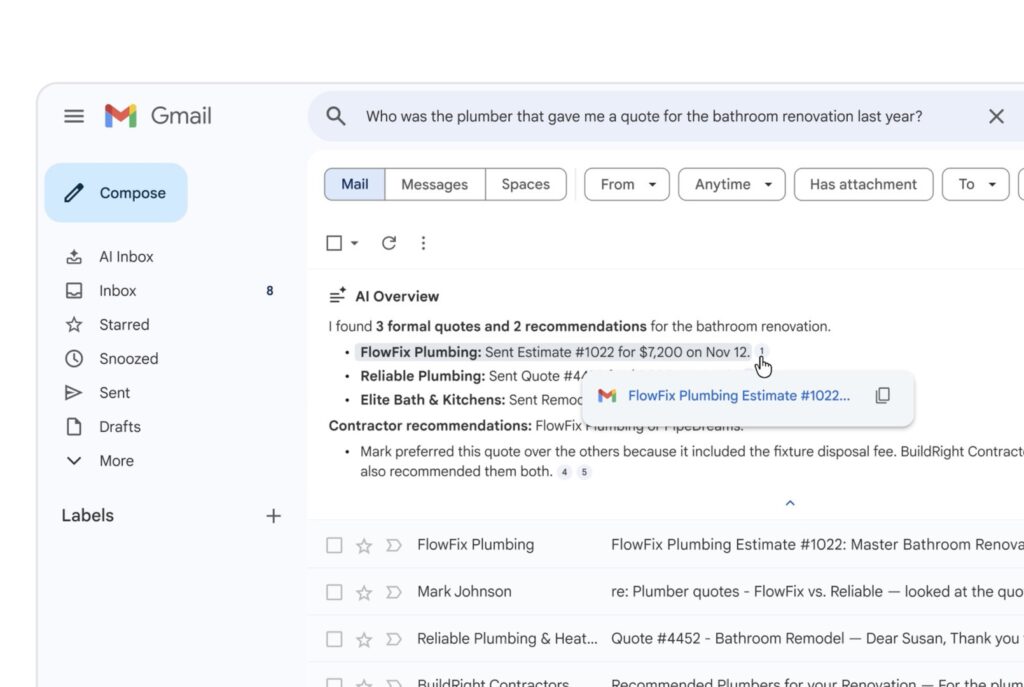This screenshot has width=1024, height=687.
Task: Collapse the AI Overview with the chevron
Action: pos(790,503)
